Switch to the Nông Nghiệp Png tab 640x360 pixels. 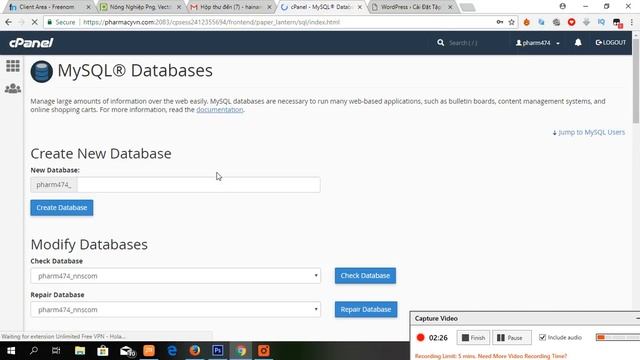click(x=140, y=7)
